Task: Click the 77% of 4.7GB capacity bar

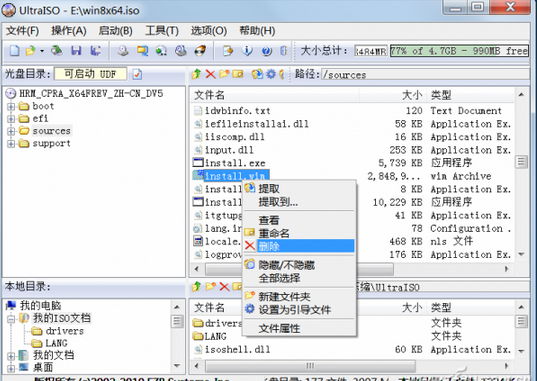Action: click(459, 51)
